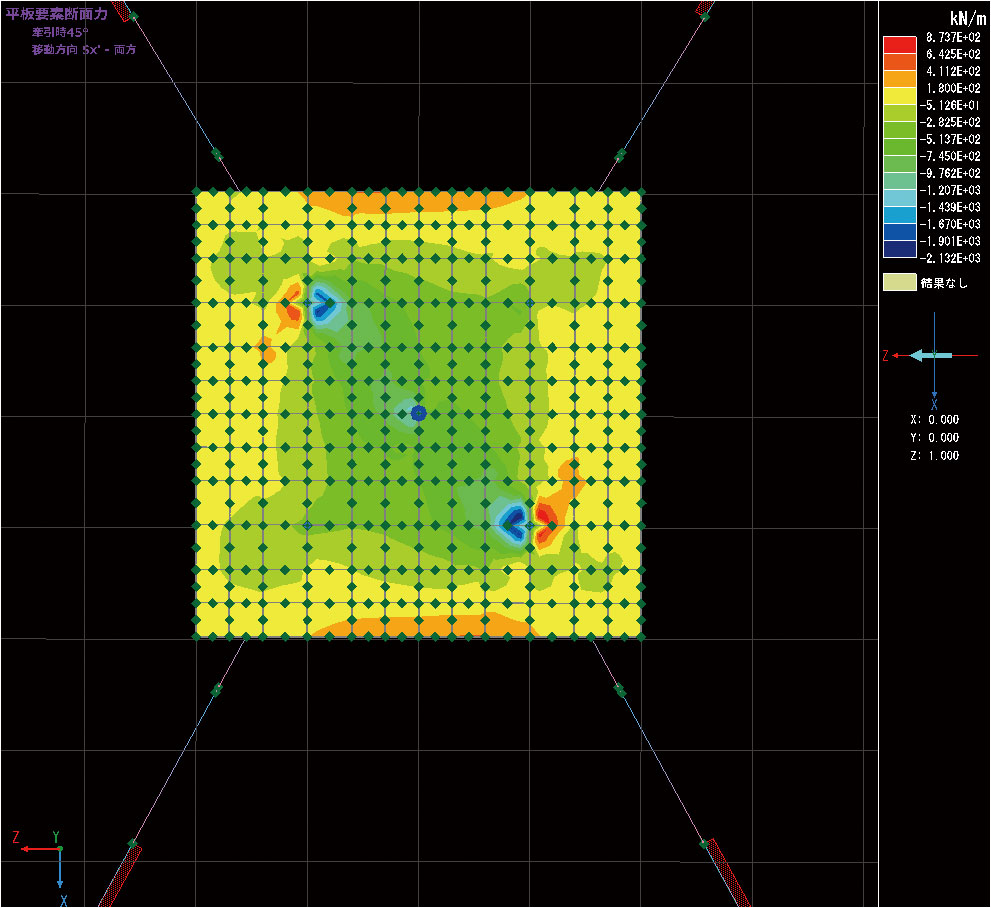Click the legend value -1.207E+03

point(950,190)
